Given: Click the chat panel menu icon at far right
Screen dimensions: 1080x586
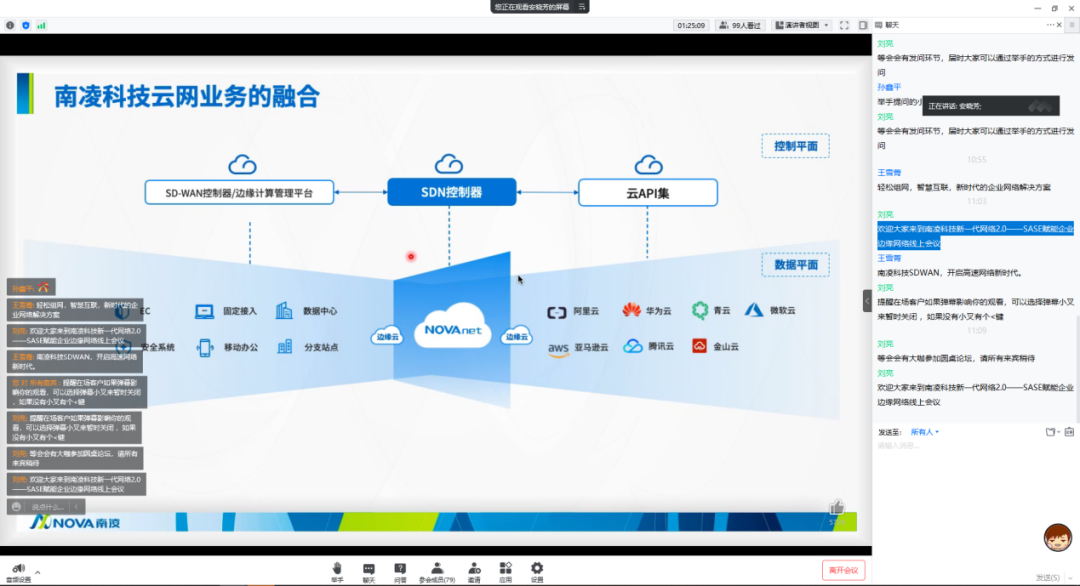Looking at the screenshot, I should (x=1072, y=25).
